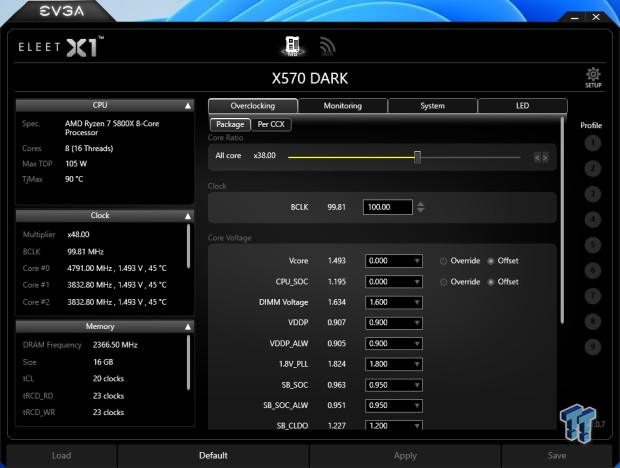Click the BCLK stepper arrows
620x468 pixels.
pos(421,207)
